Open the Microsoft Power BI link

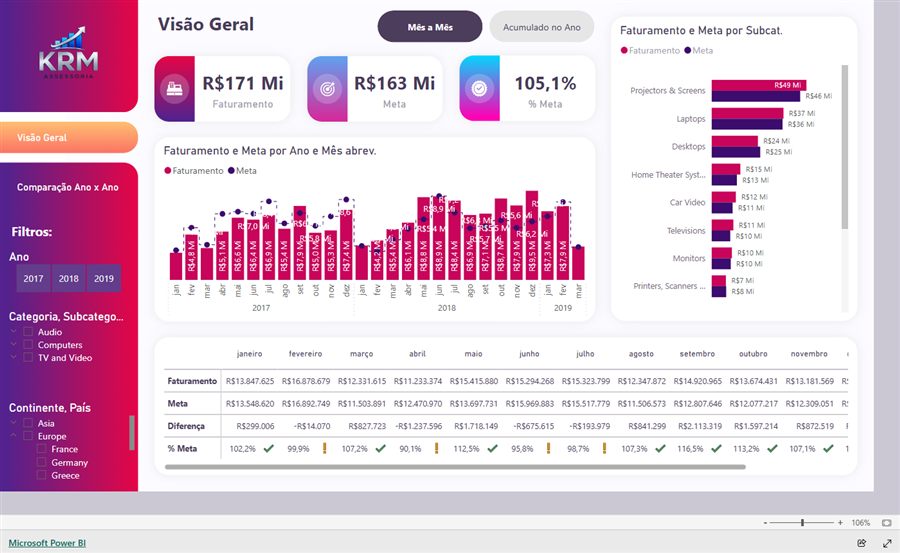click(47, 543)
